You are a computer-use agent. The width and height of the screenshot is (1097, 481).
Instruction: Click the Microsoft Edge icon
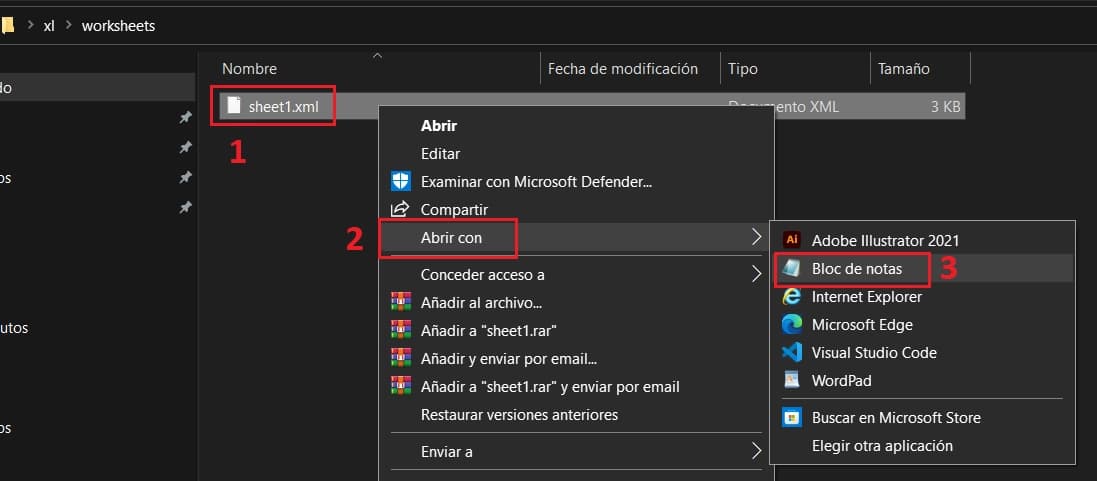pos(792,324)
